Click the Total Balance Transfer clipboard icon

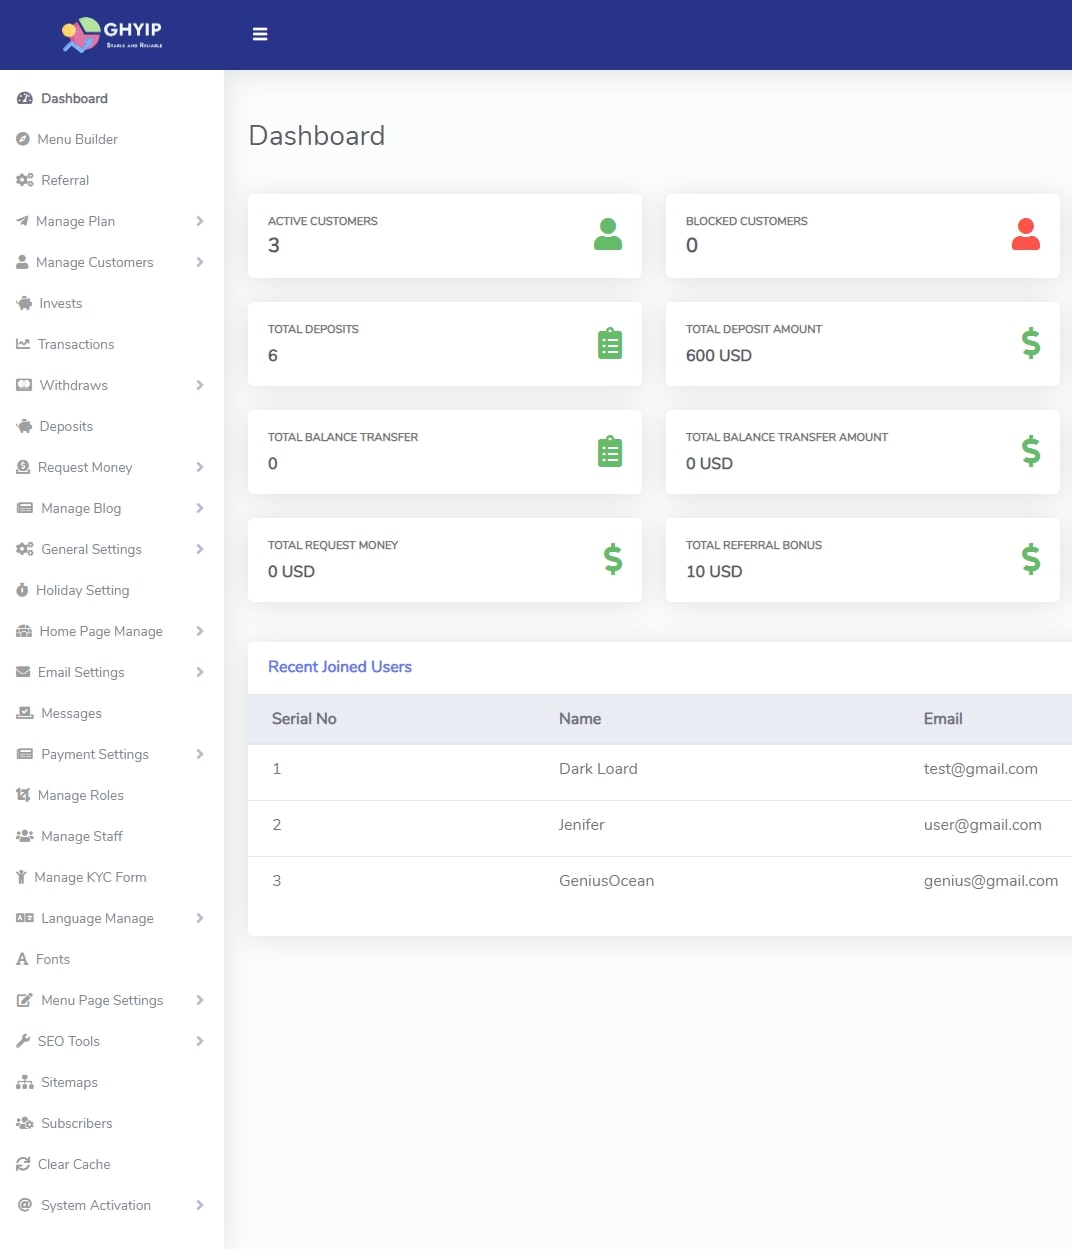[610, 452]
